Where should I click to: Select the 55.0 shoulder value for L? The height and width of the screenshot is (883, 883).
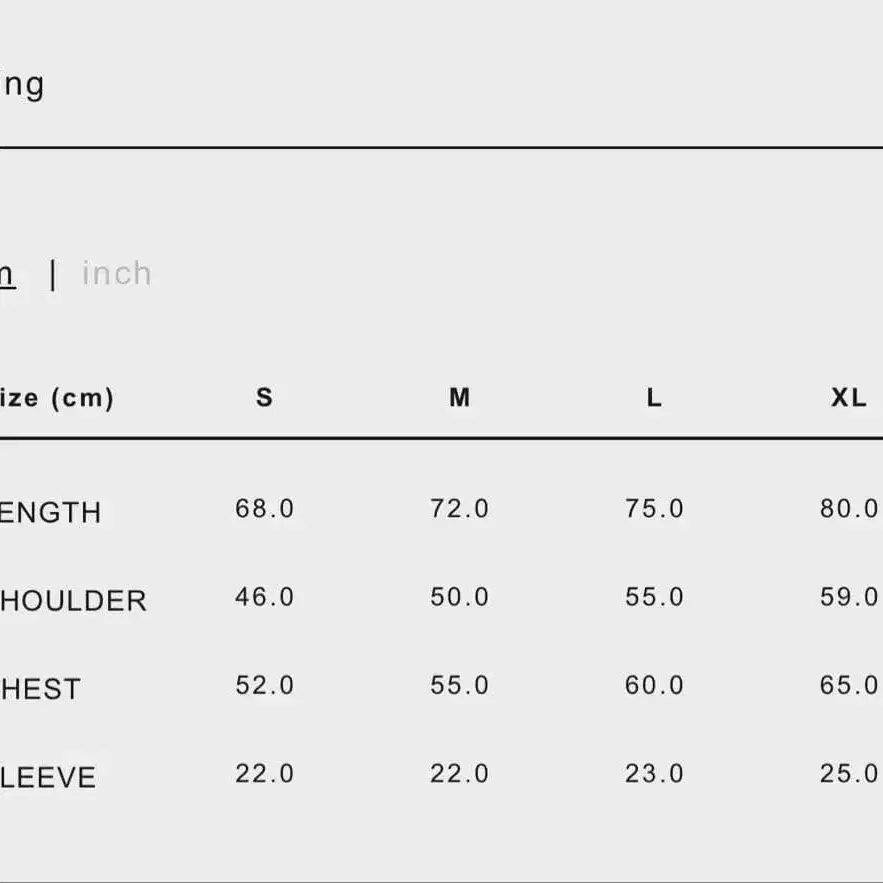tap(654, 597)
